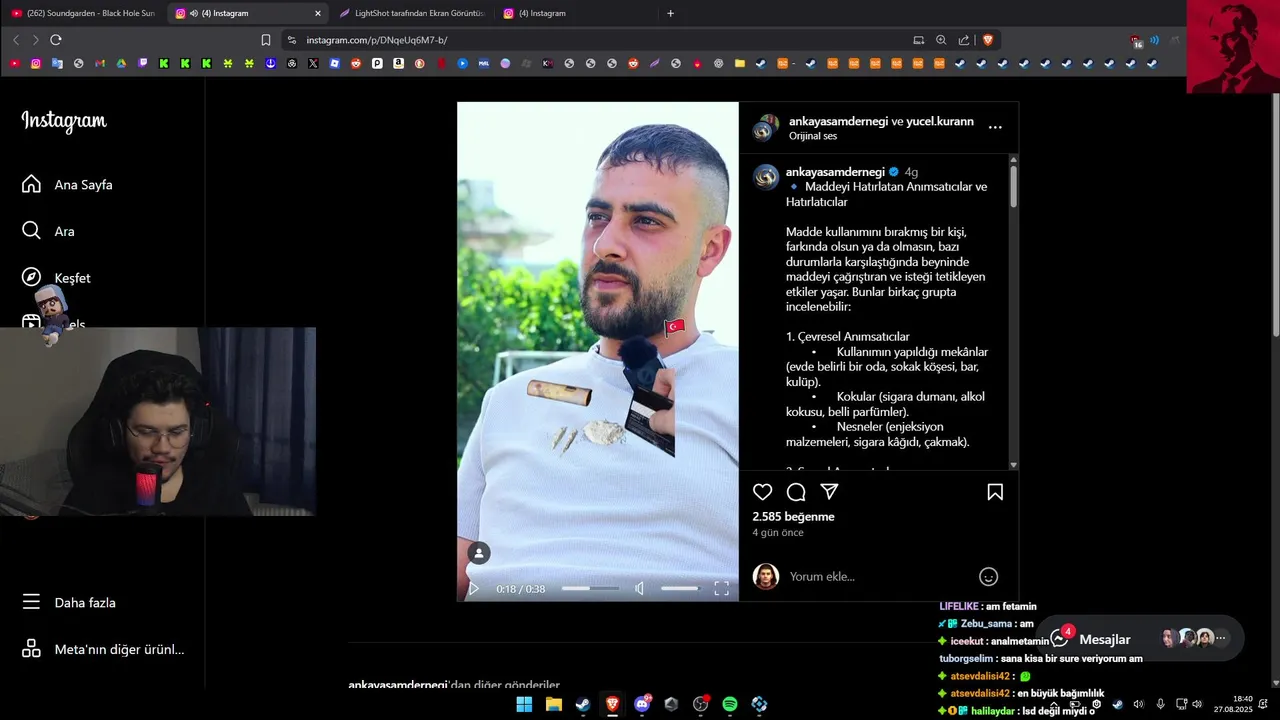
Task: Open the Mesajlar three-dot options
Action: pos(1220,638)
